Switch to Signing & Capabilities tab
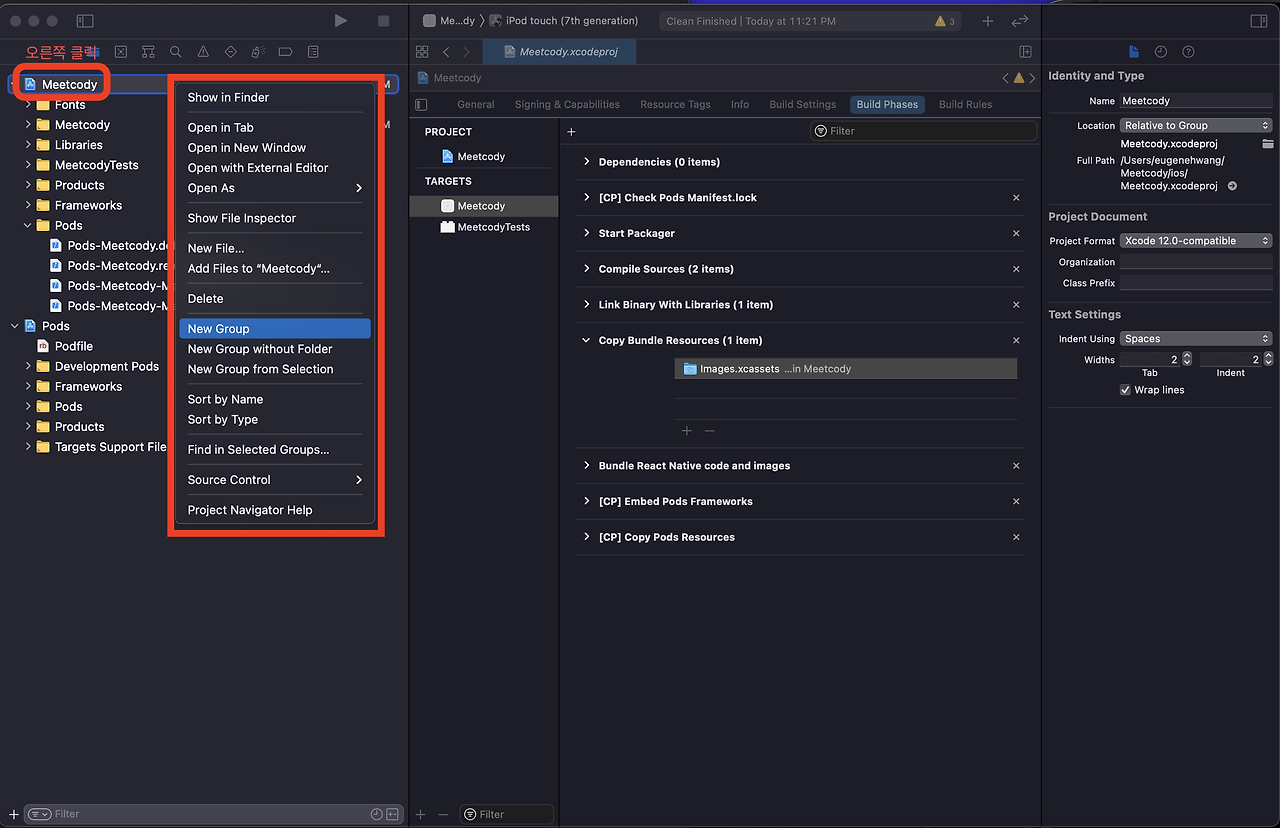 (567, 104)
